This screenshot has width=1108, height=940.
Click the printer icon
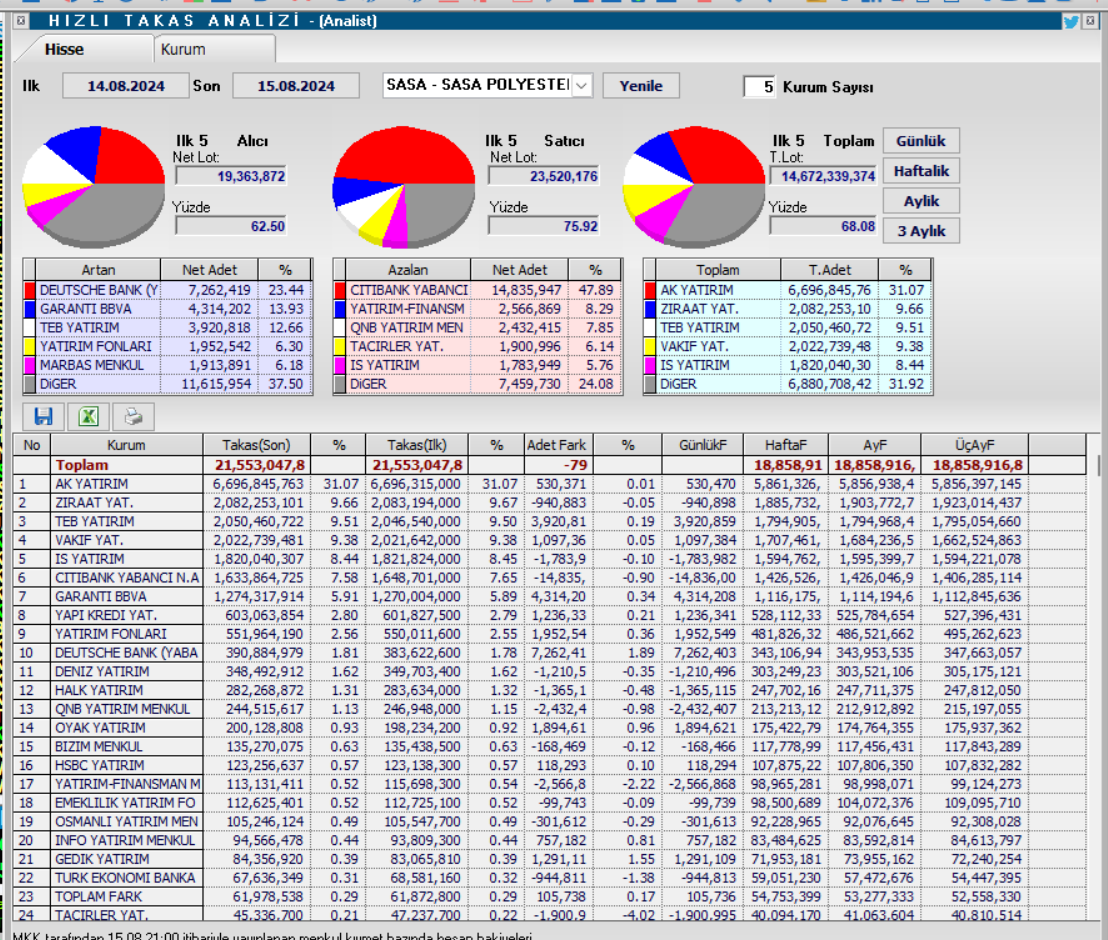(133, 416)
